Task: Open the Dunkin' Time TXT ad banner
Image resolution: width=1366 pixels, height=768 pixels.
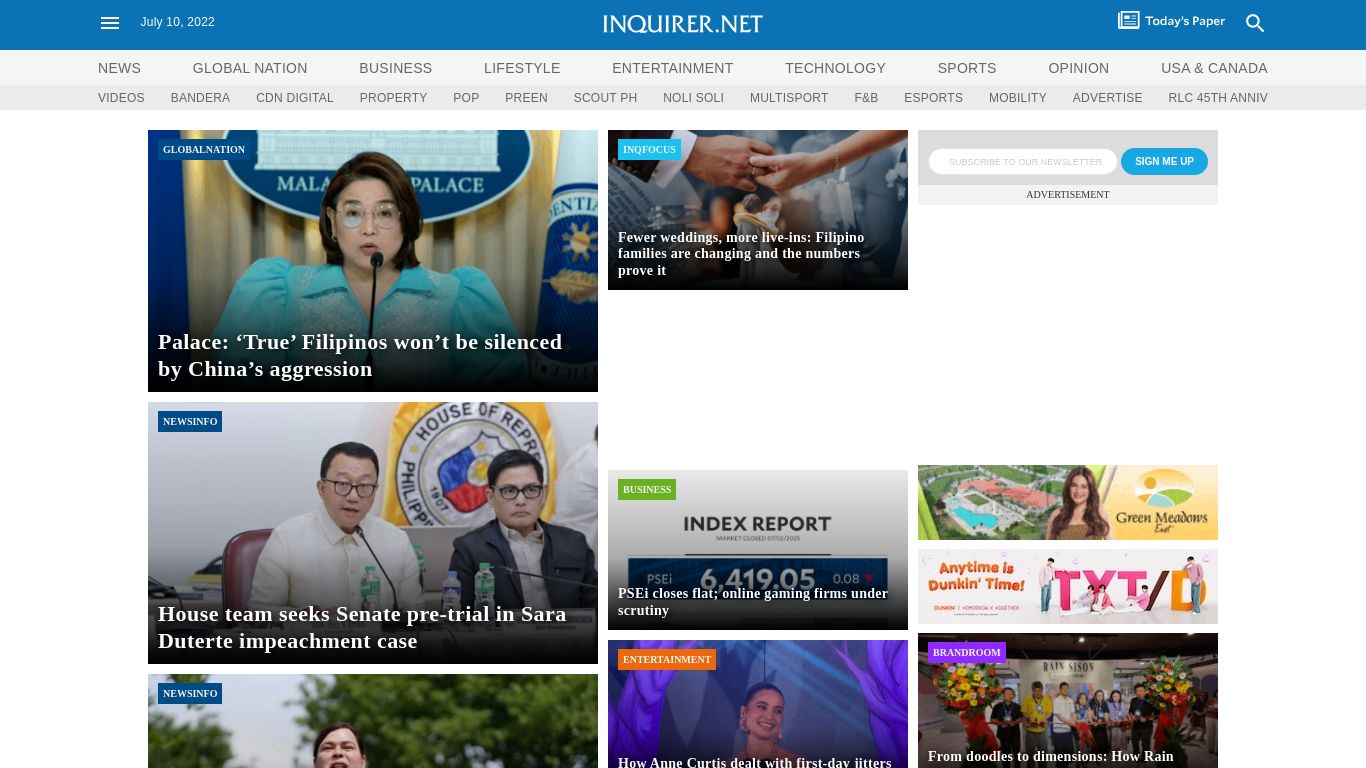Action: [x=1068, y=586]
